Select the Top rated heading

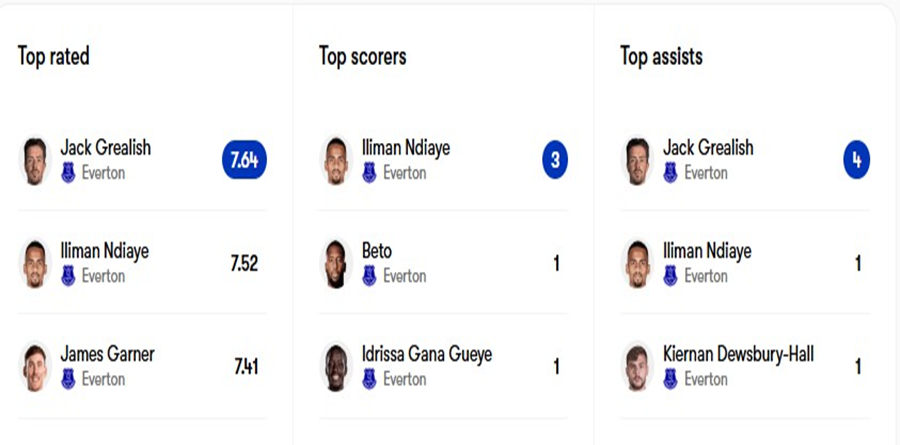(54, 56)
